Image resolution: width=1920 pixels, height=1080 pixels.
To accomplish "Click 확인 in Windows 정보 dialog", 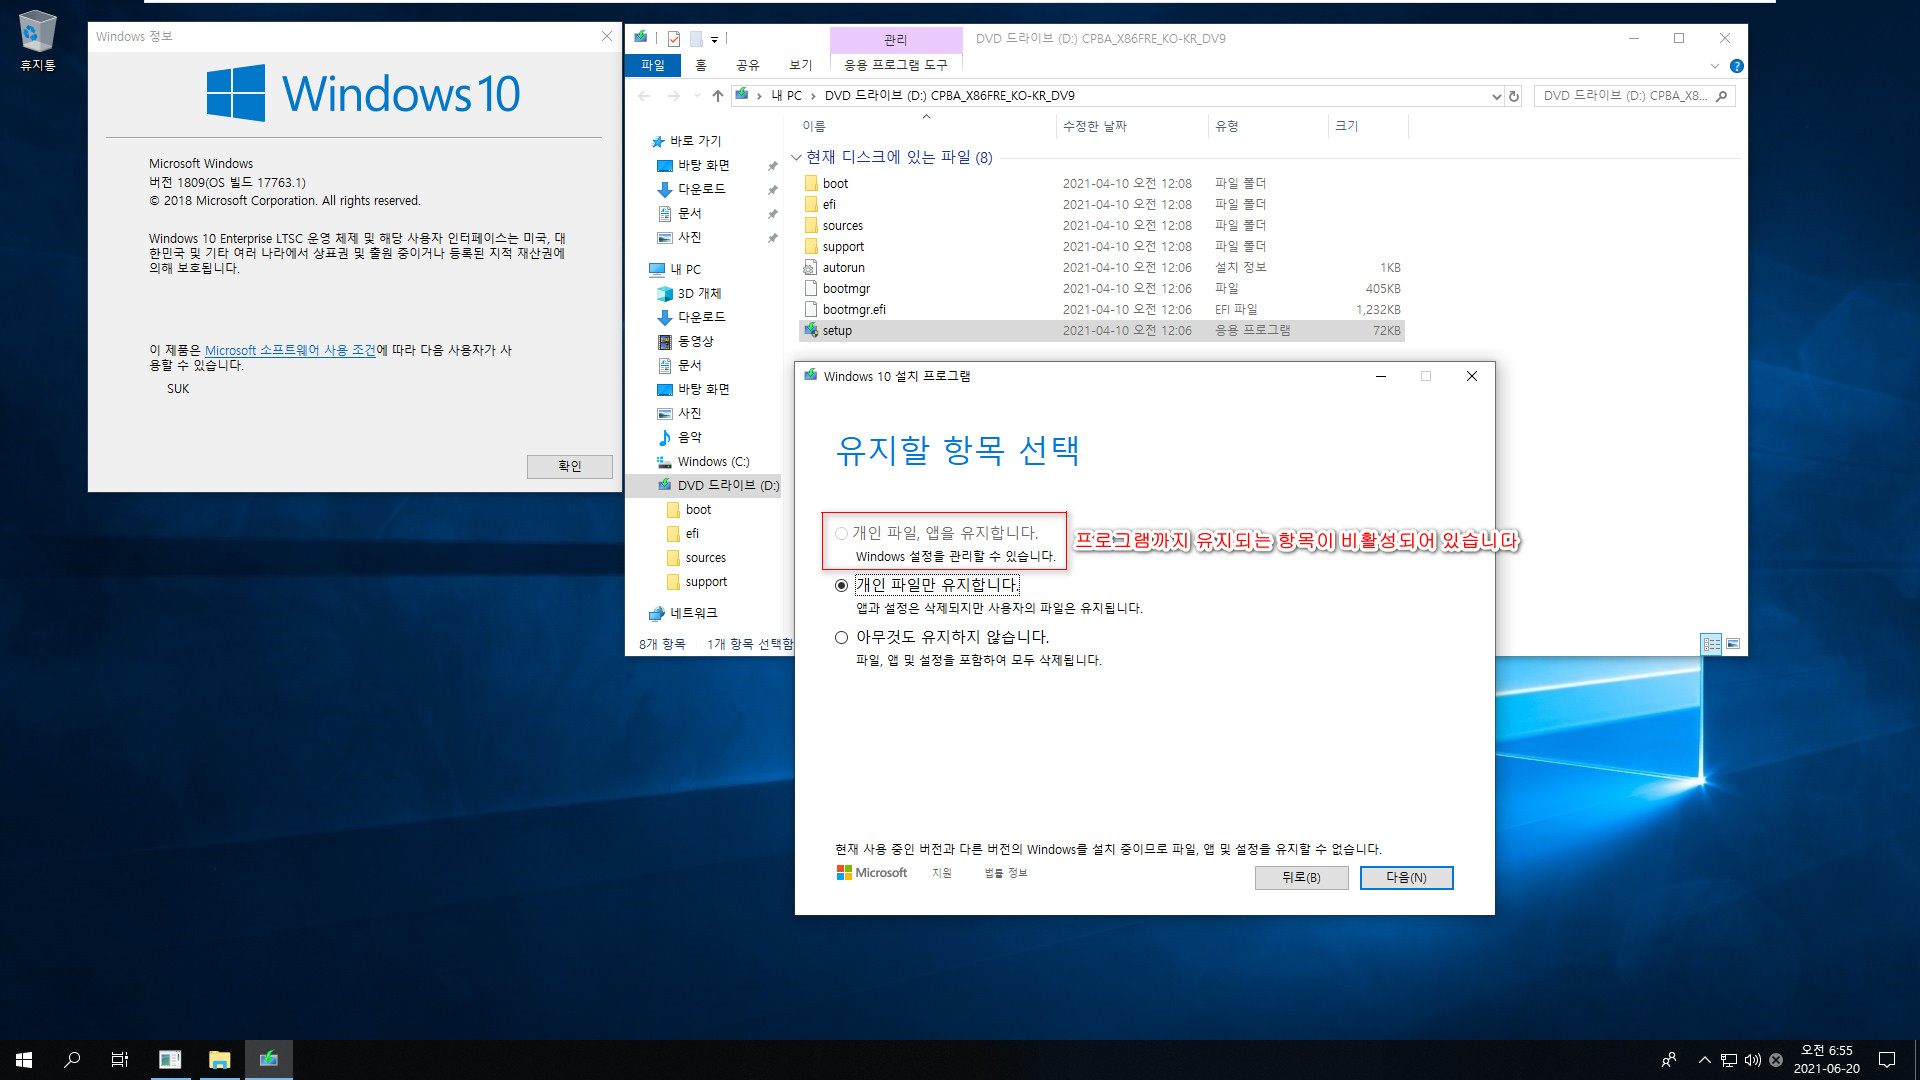I will tap(570, 466).
